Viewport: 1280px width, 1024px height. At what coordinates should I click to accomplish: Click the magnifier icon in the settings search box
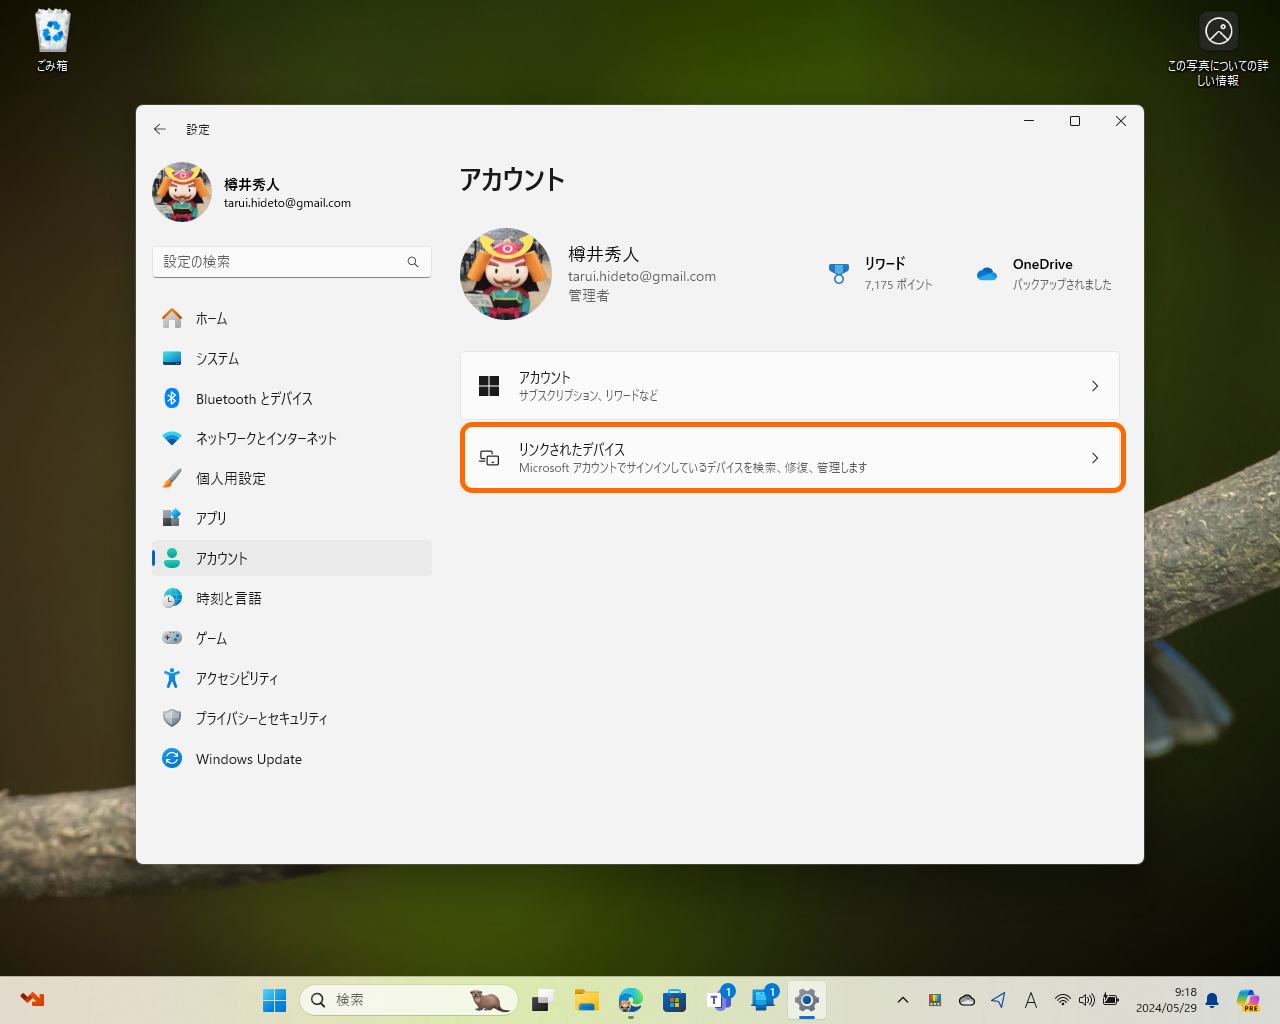tap(413, 262)
